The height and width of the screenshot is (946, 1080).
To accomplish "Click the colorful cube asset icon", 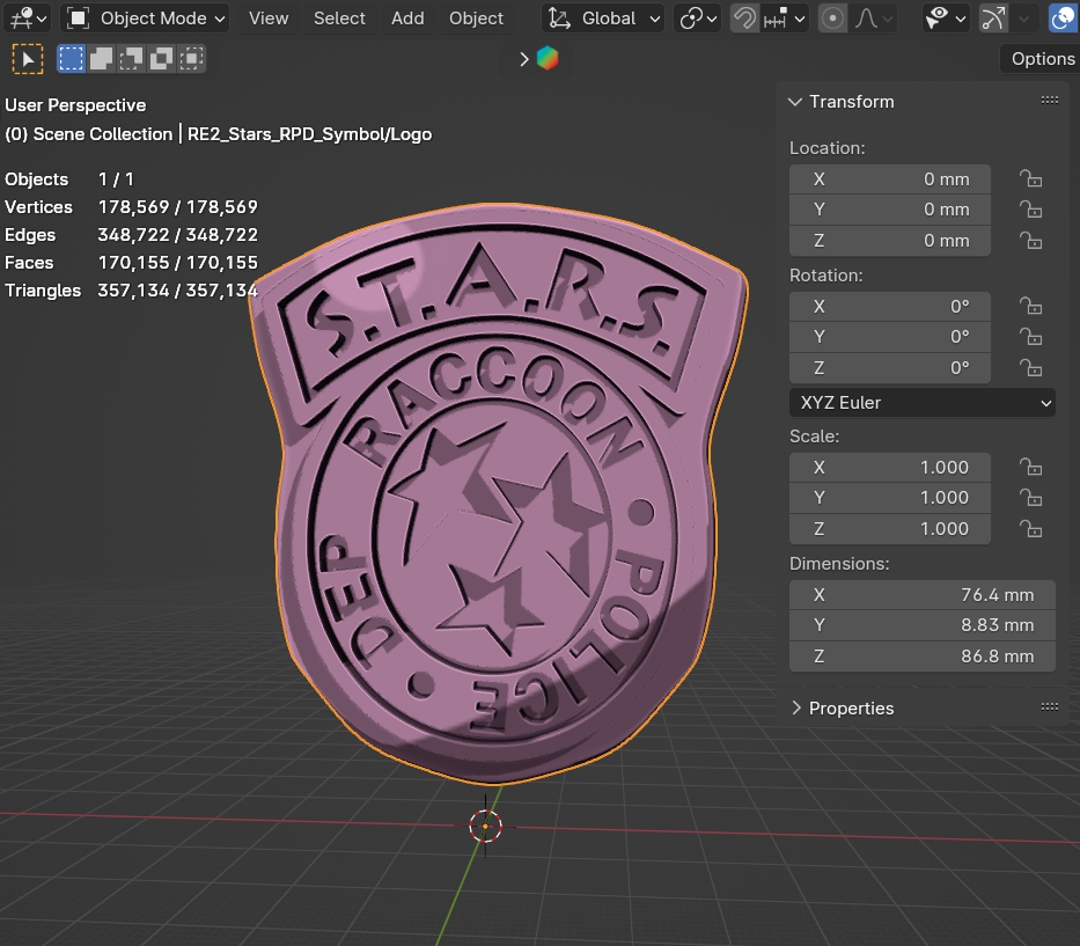I will click(x=547, y=59).
